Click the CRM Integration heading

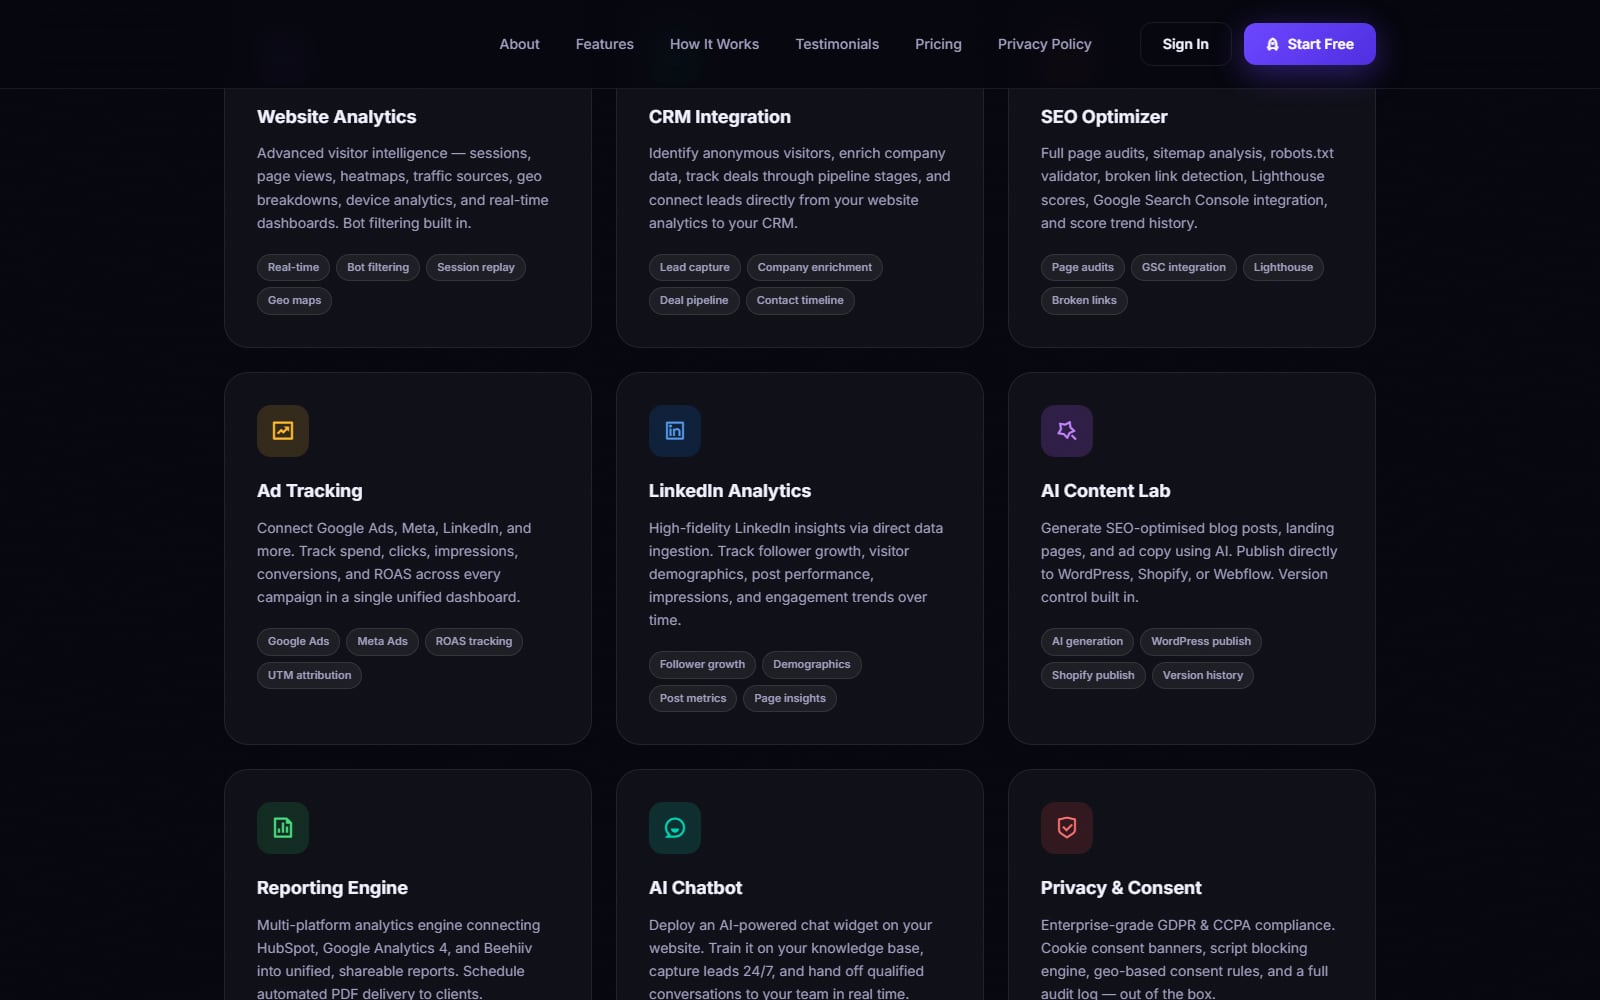pyautogui.click(x=719, y=117)
